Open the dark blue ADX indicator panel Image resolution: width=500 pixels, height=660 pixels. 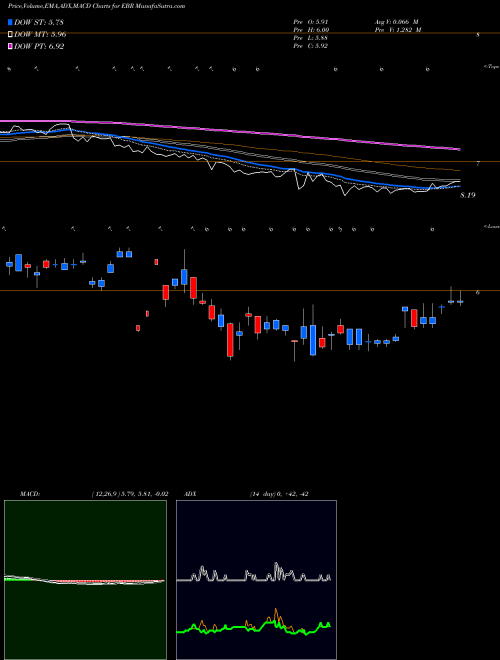click(x=256, y=580)
